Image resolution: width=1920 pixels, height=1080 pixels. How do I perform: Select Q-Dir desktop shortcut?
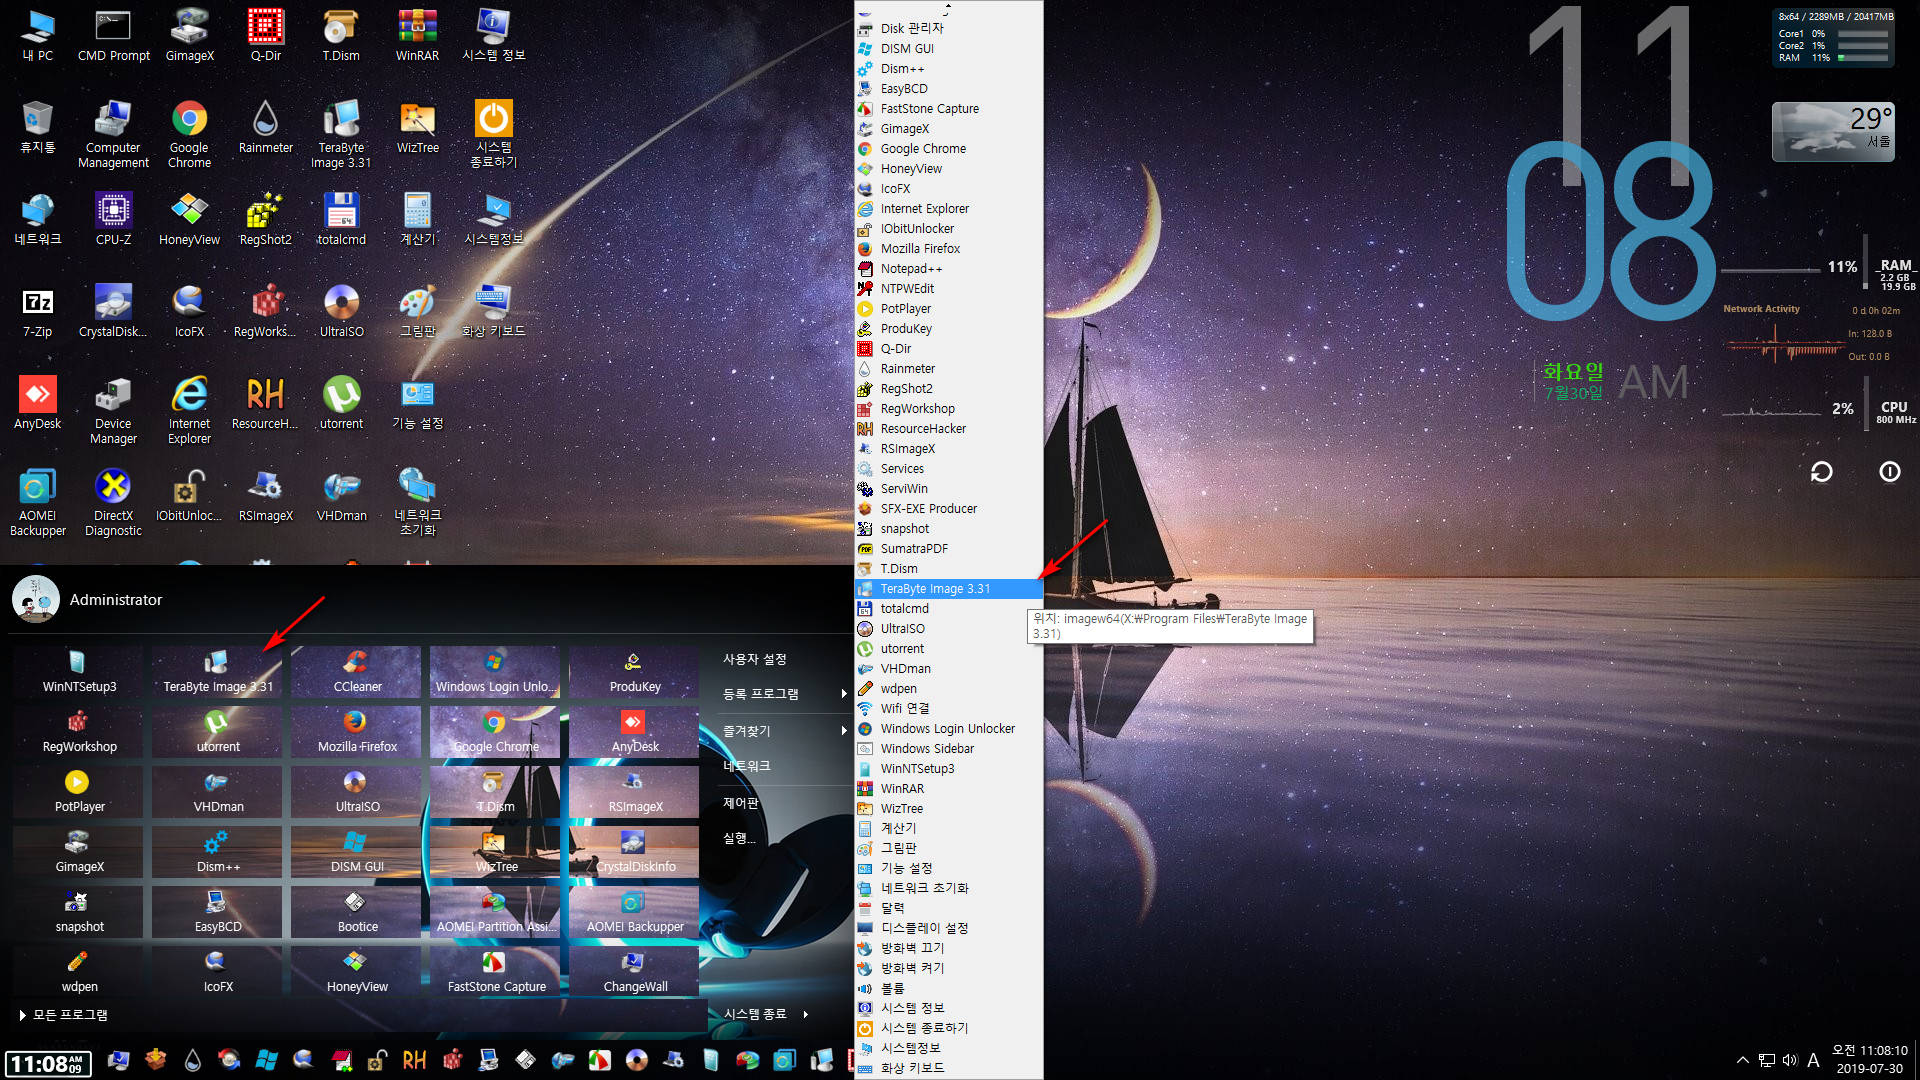[x=265, y=36]
